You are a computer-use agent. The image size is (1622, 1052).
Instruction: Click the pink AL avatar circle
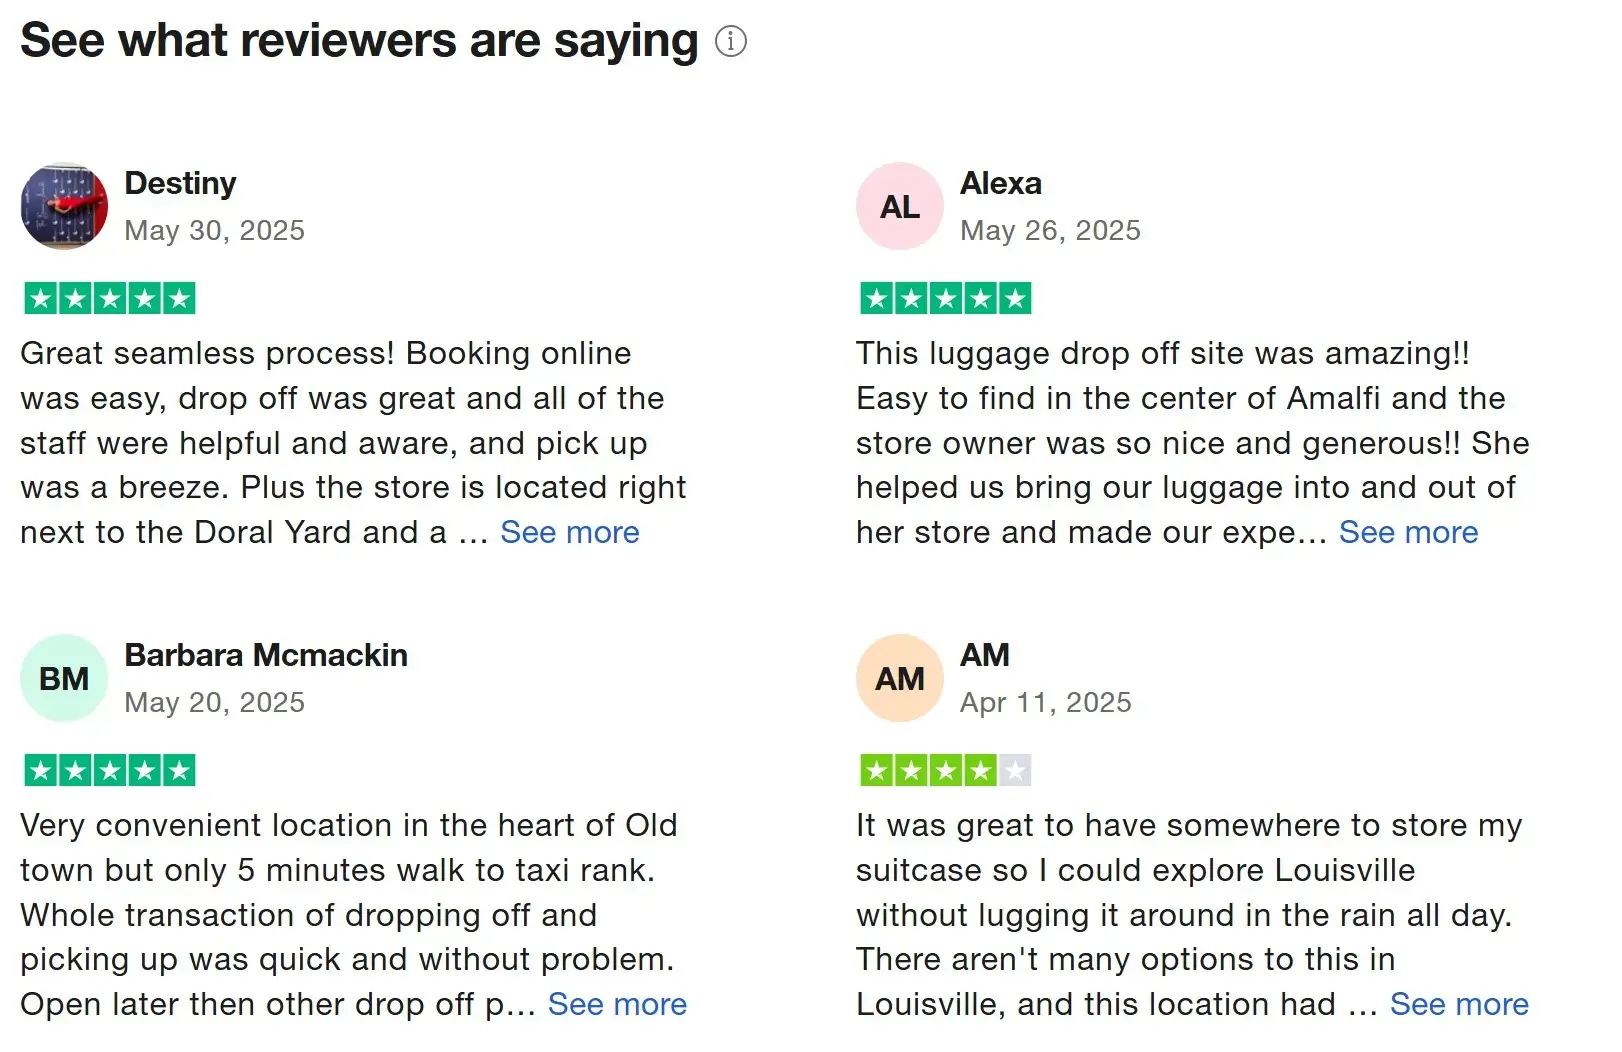coord(900,206)
